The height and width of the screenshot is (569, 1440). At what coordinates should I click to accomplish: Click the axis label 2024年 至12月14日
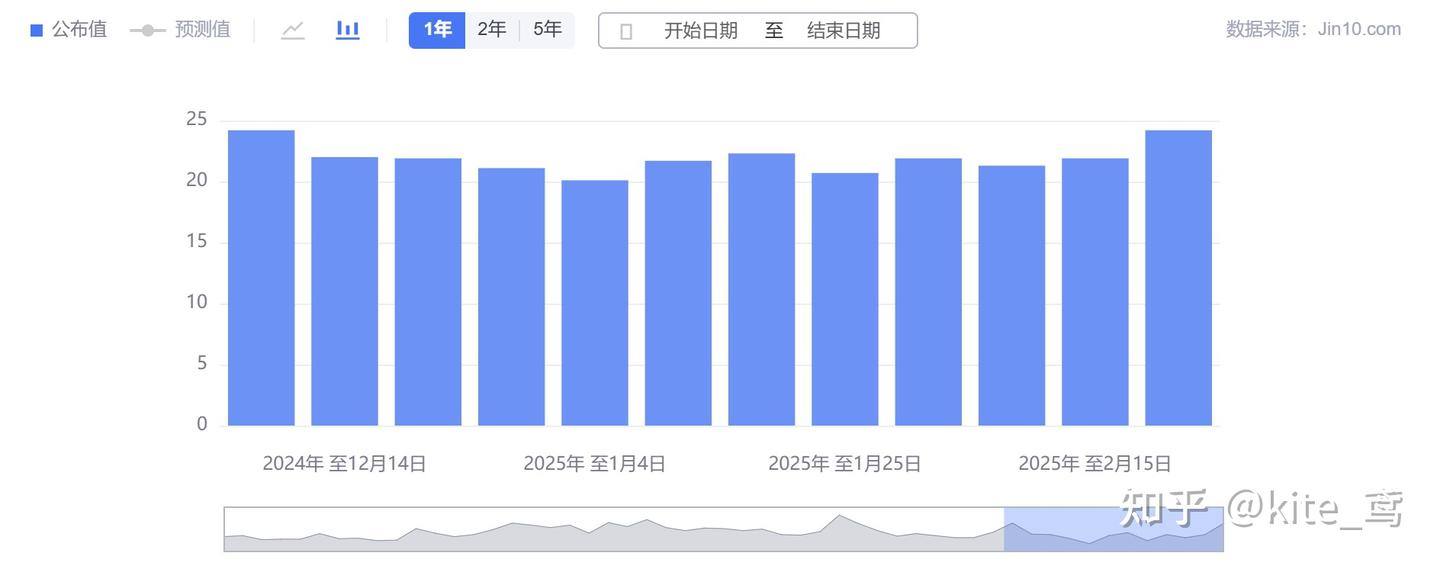[344, 464]
